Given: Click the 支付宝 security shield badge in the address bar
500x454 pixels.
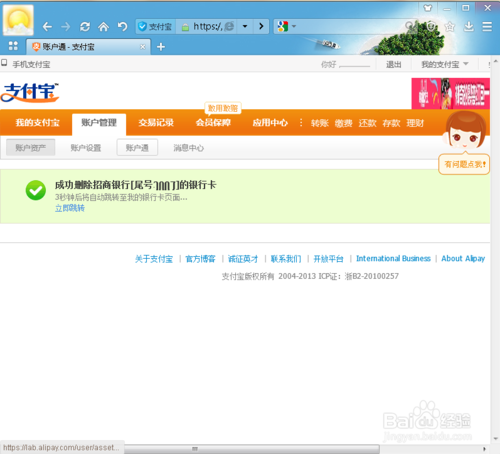Looking at the screenshot, I should pos(155,26).
